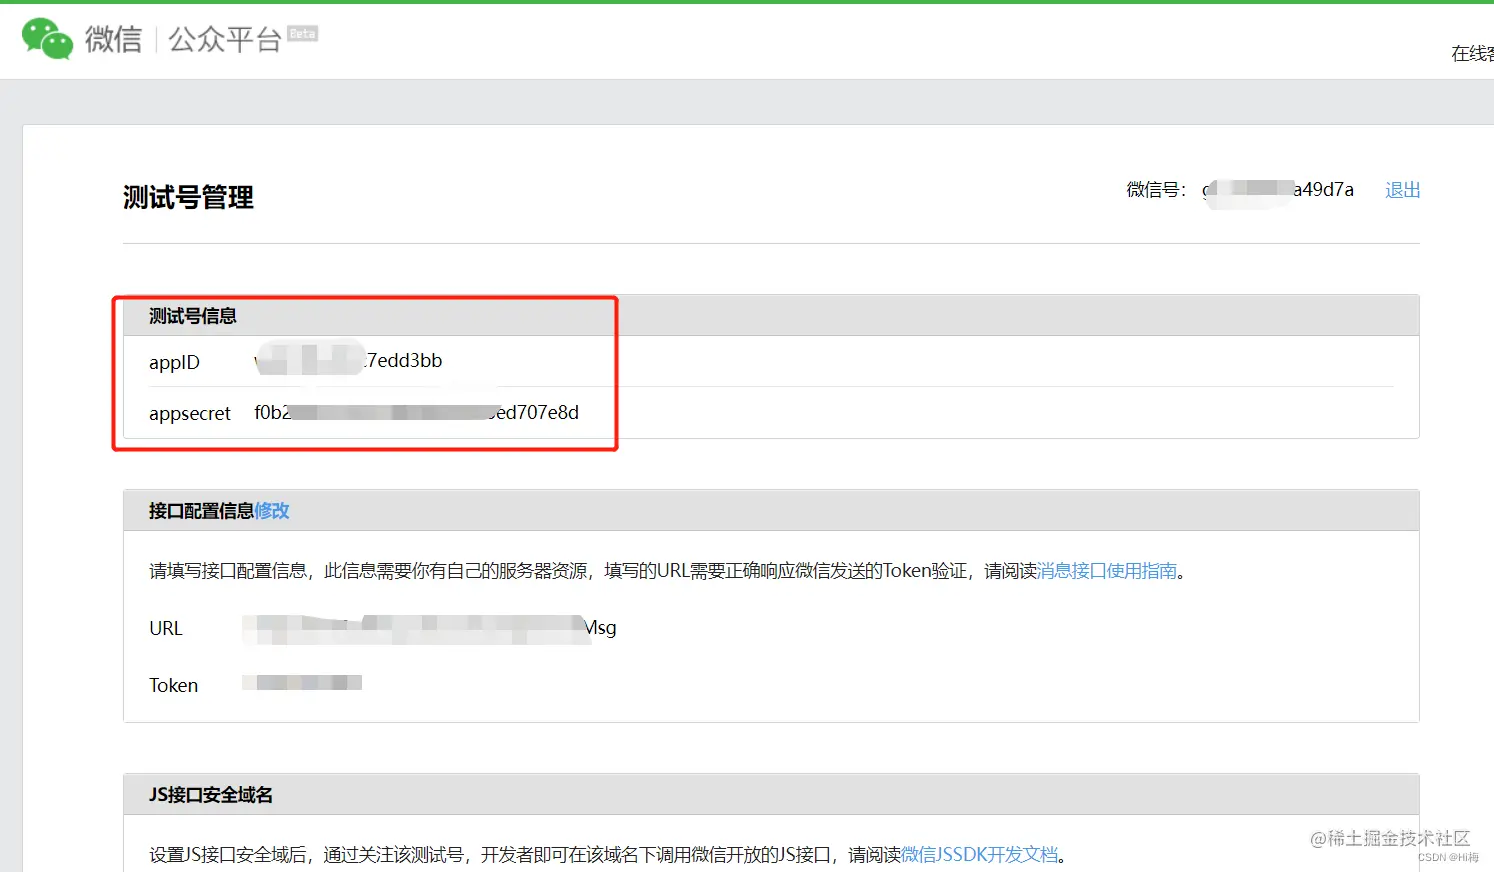Image resolution: width=1494 pixels, height=872 pixels.
Task: Click the 测试号管理 page heading
Action: click(x=188, y=198)
